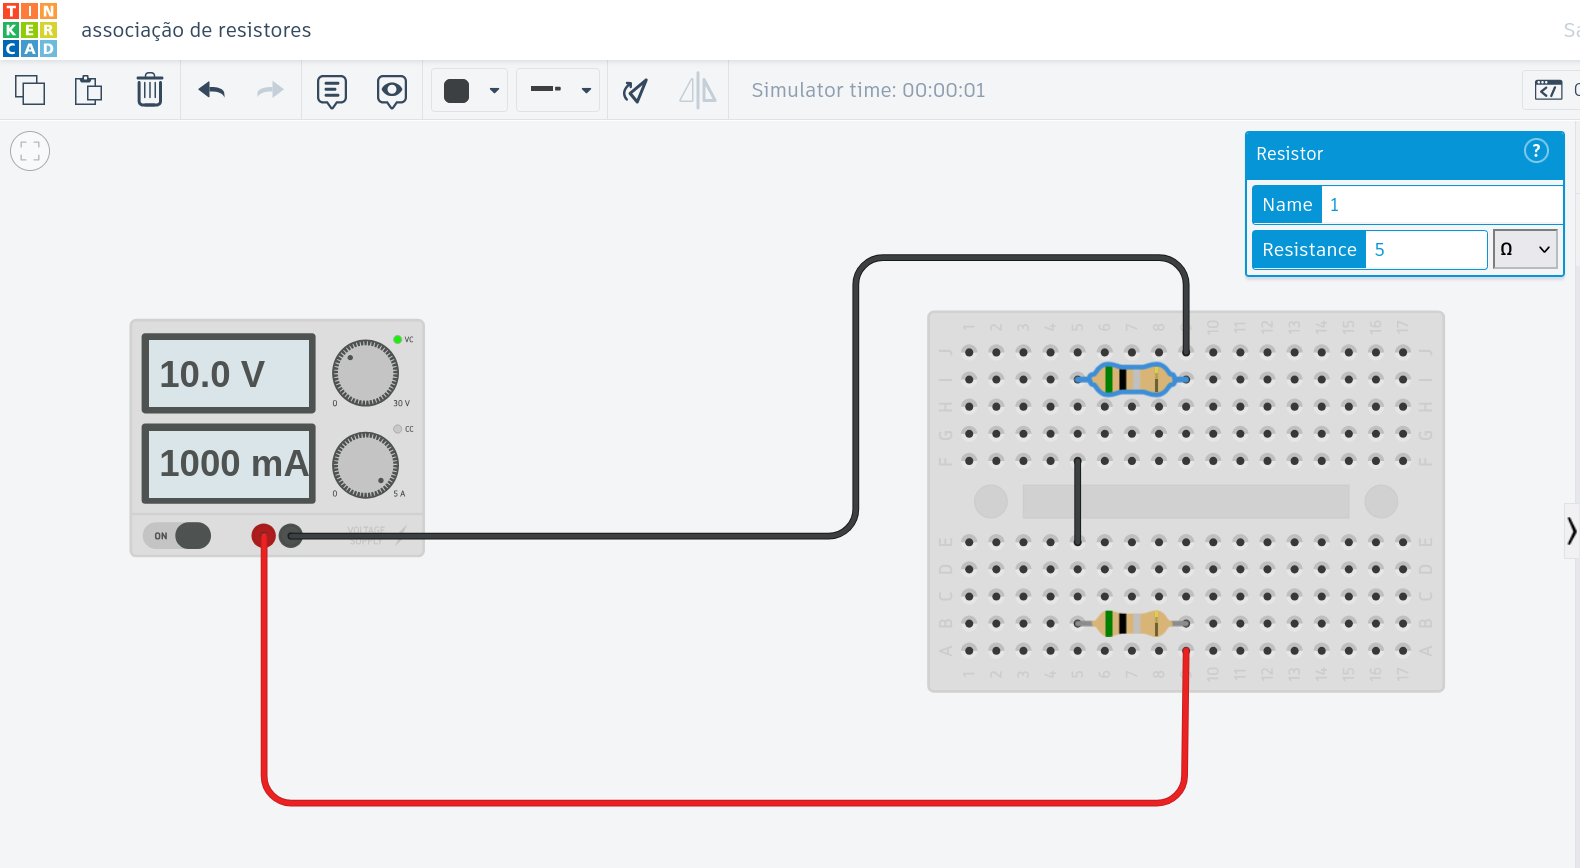Open the Code editor panel icon
The height and width of the screenshot is (868, 1580).
[1549, 90]
